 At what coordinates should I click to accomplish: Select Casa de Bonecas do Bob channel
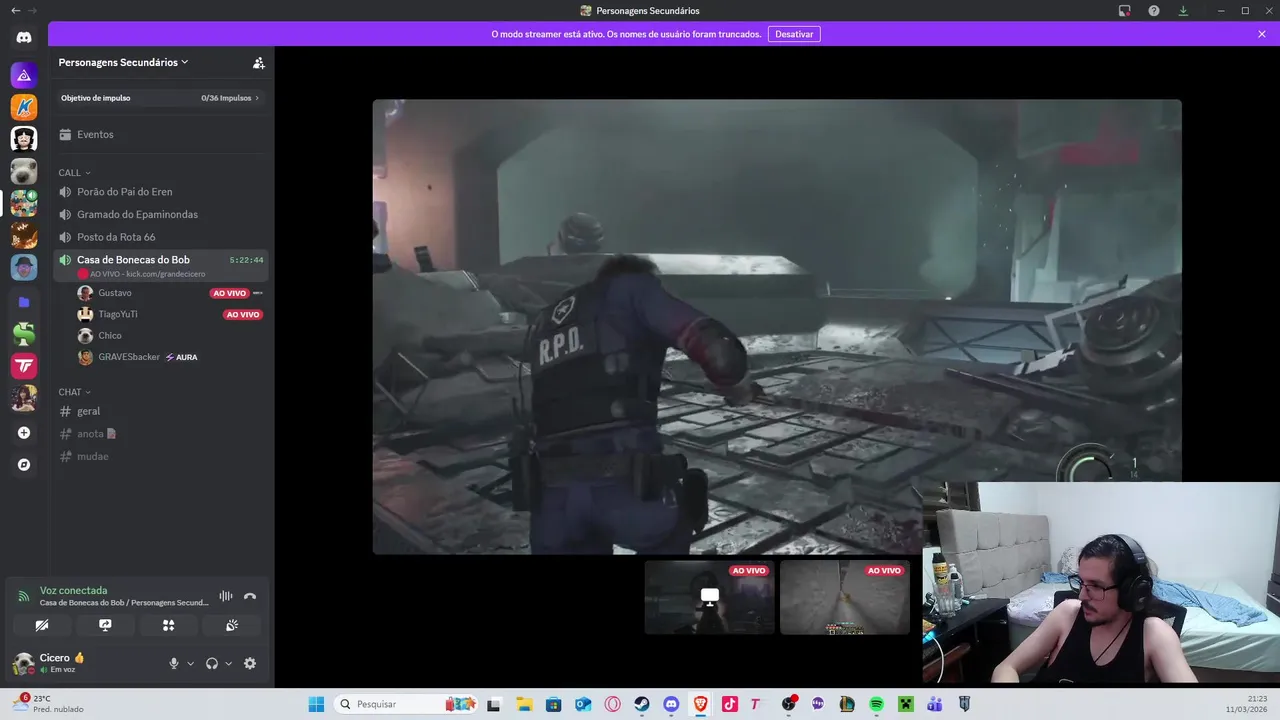click(x=161, y=266)
